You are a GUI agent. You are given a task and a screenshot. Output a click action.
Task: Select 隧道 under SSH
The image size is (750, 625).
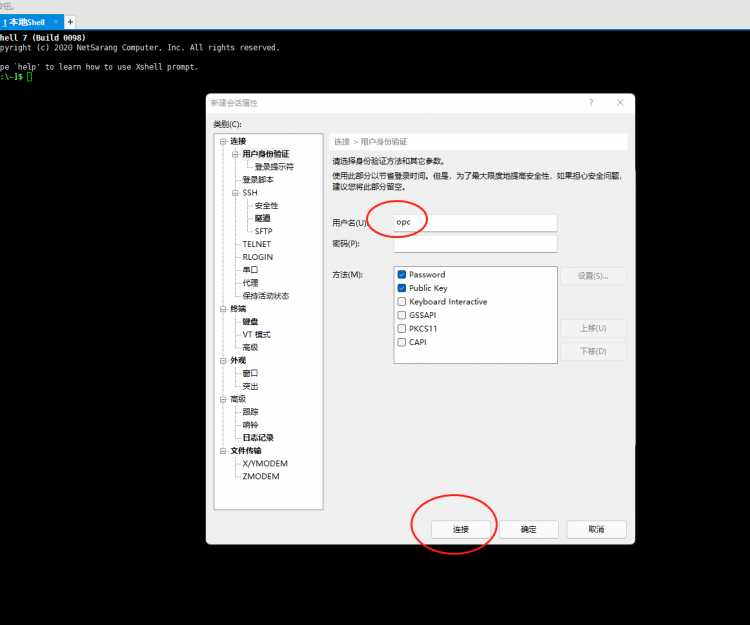coord(263,219)
